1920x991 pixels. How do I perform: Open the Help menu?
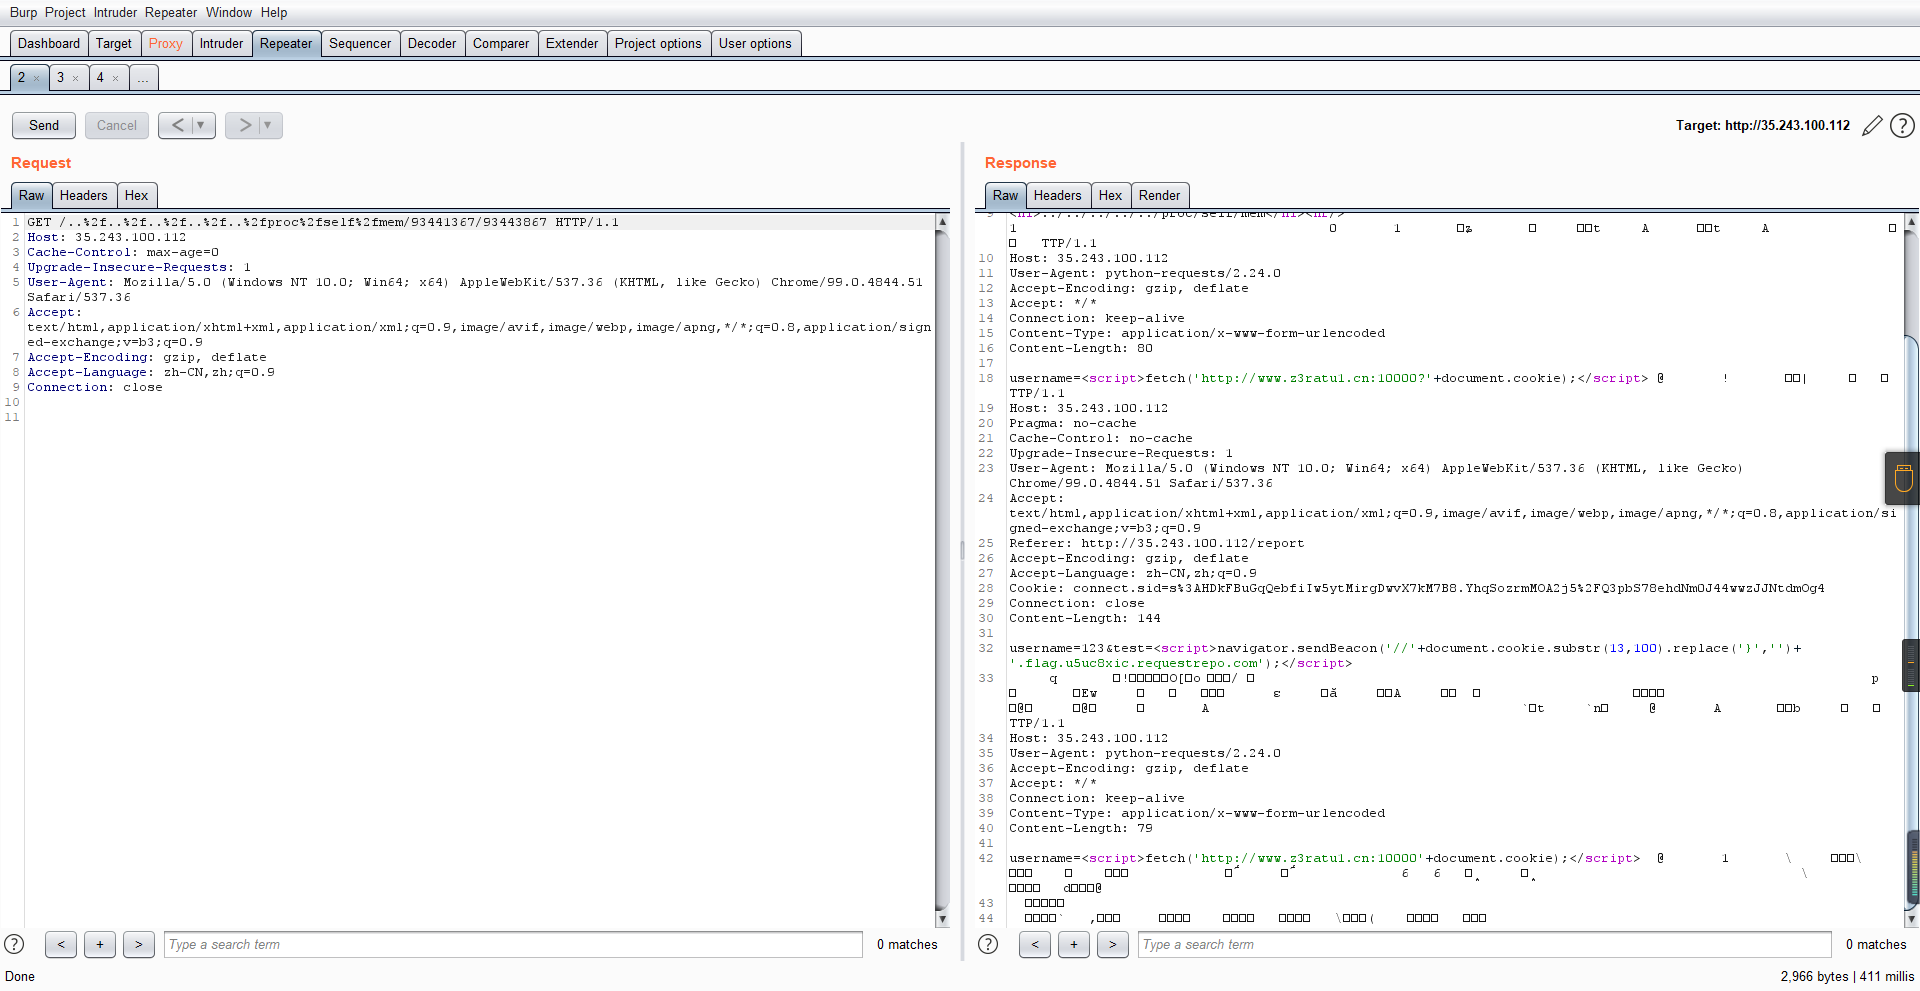pos(274,13)
